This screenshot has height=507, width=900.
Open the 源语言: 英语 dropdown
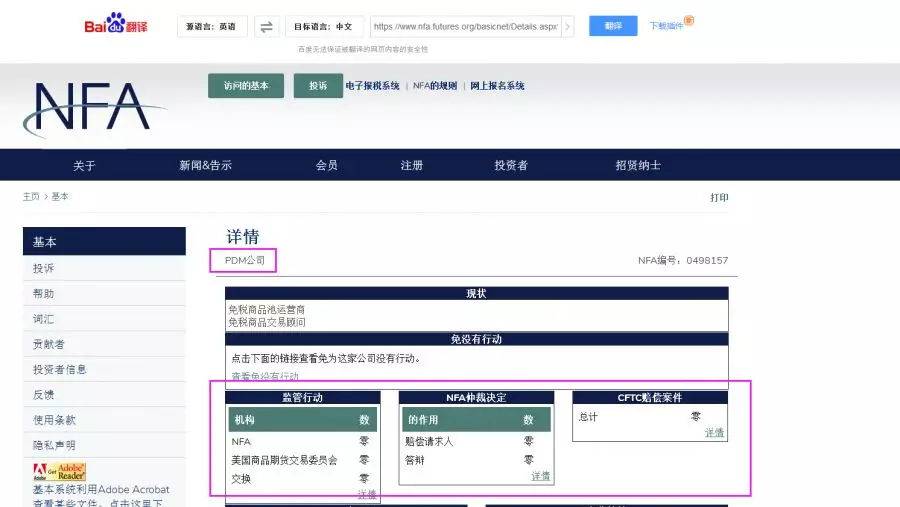pos(212,26)
